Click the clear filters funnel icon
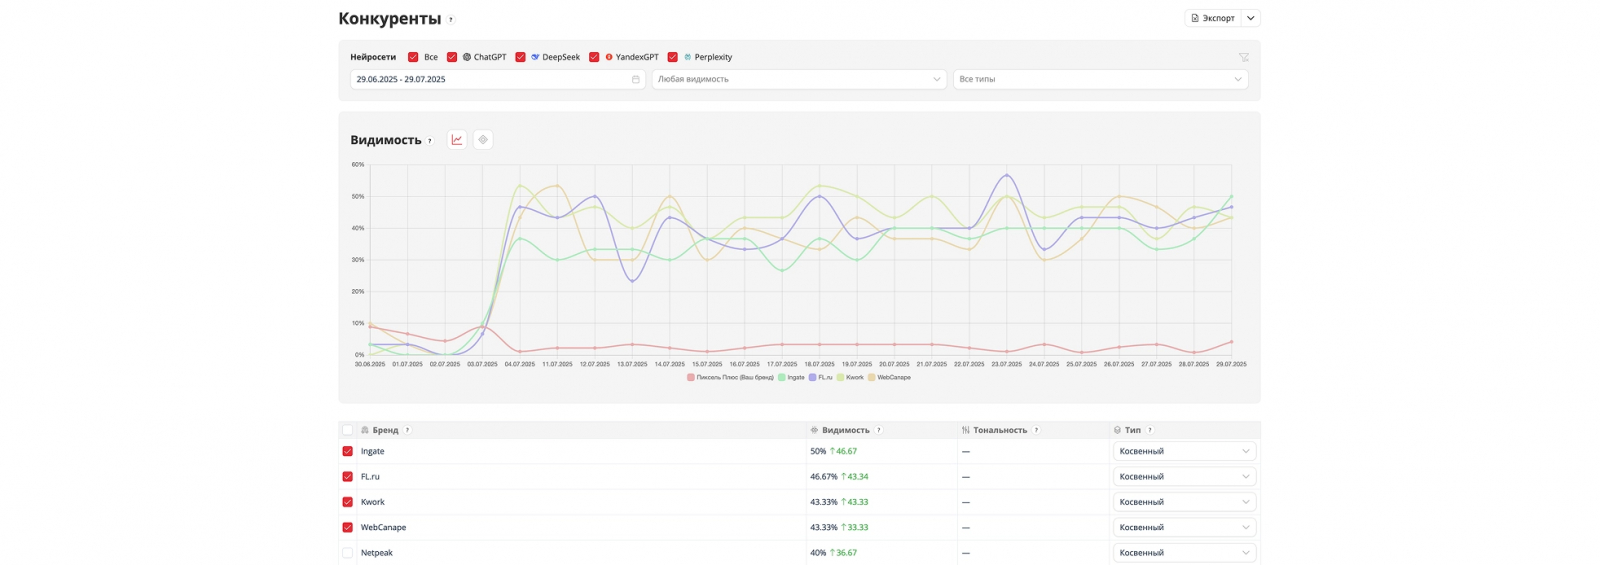1600x565 pixels. click(x=1243, y=57)
